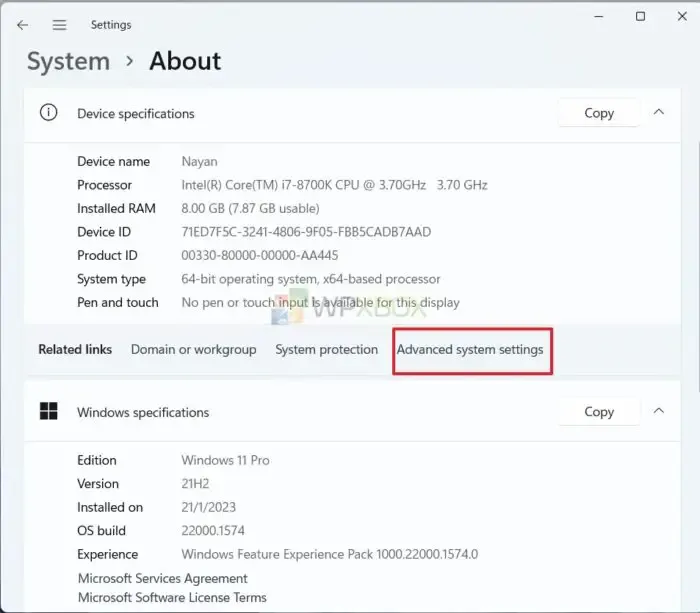Click the Related links label

[75, 350]
